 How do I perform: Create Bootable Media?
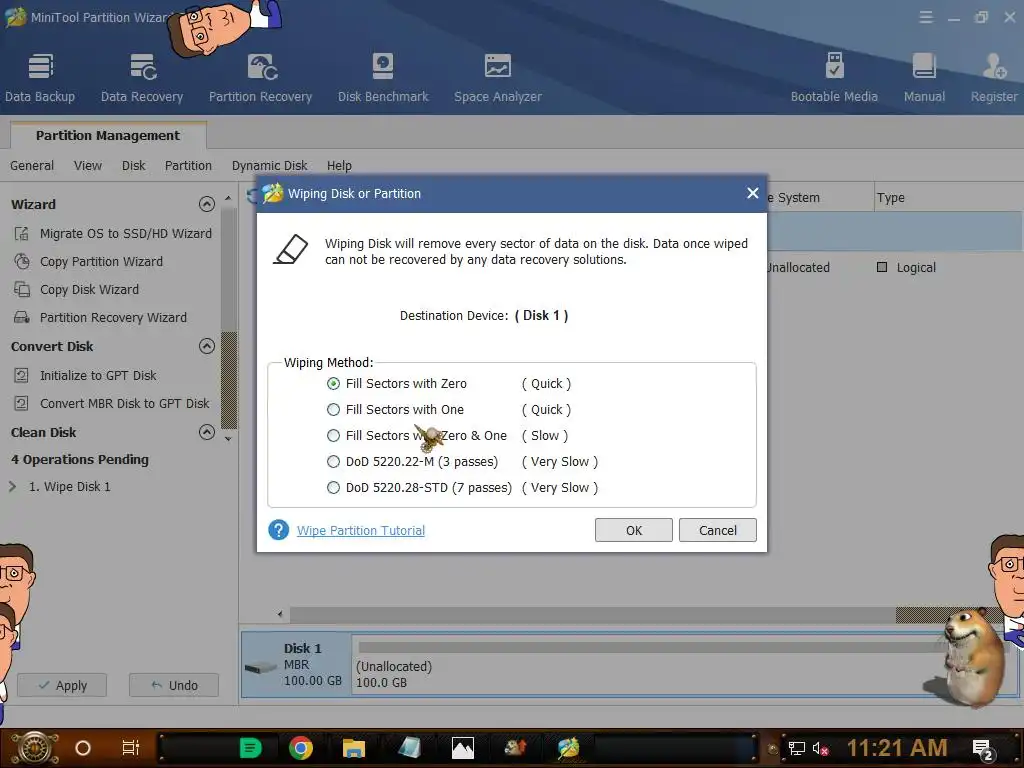[834, 78]
